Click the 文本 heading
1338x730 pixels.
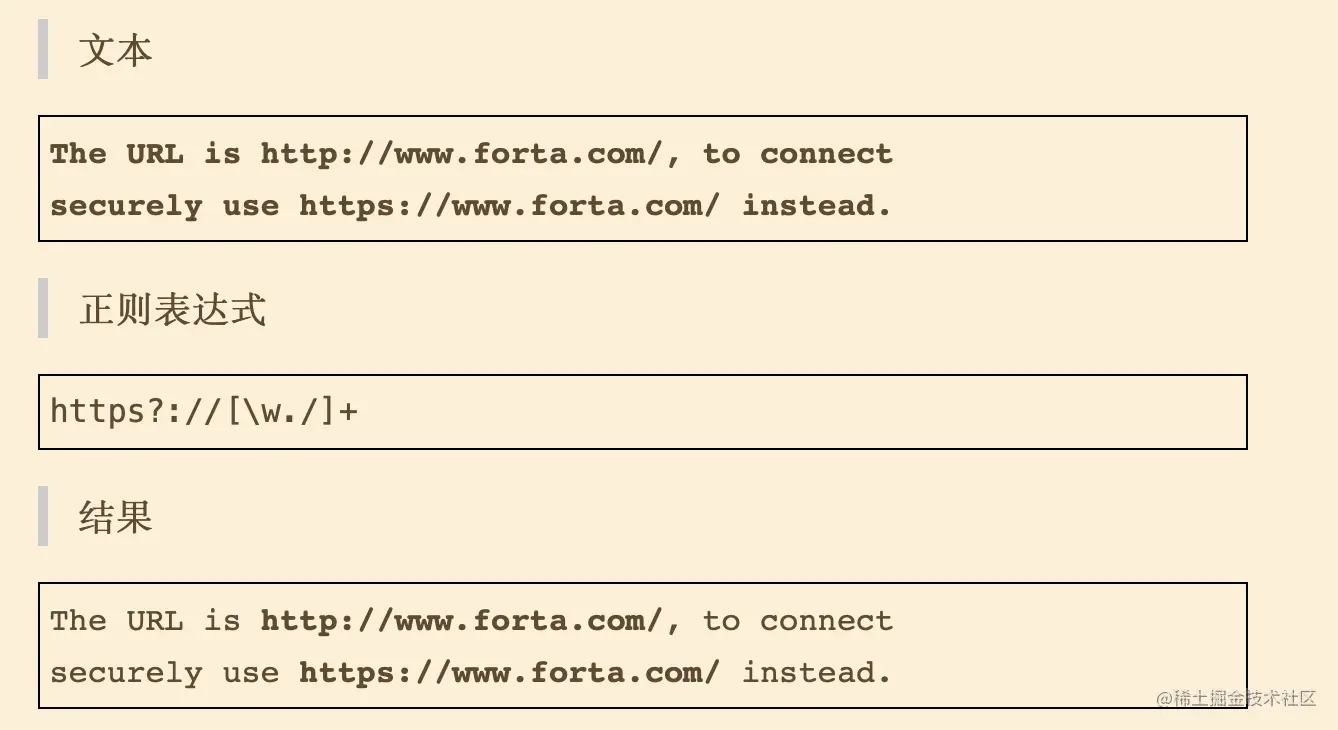[115, 50]
